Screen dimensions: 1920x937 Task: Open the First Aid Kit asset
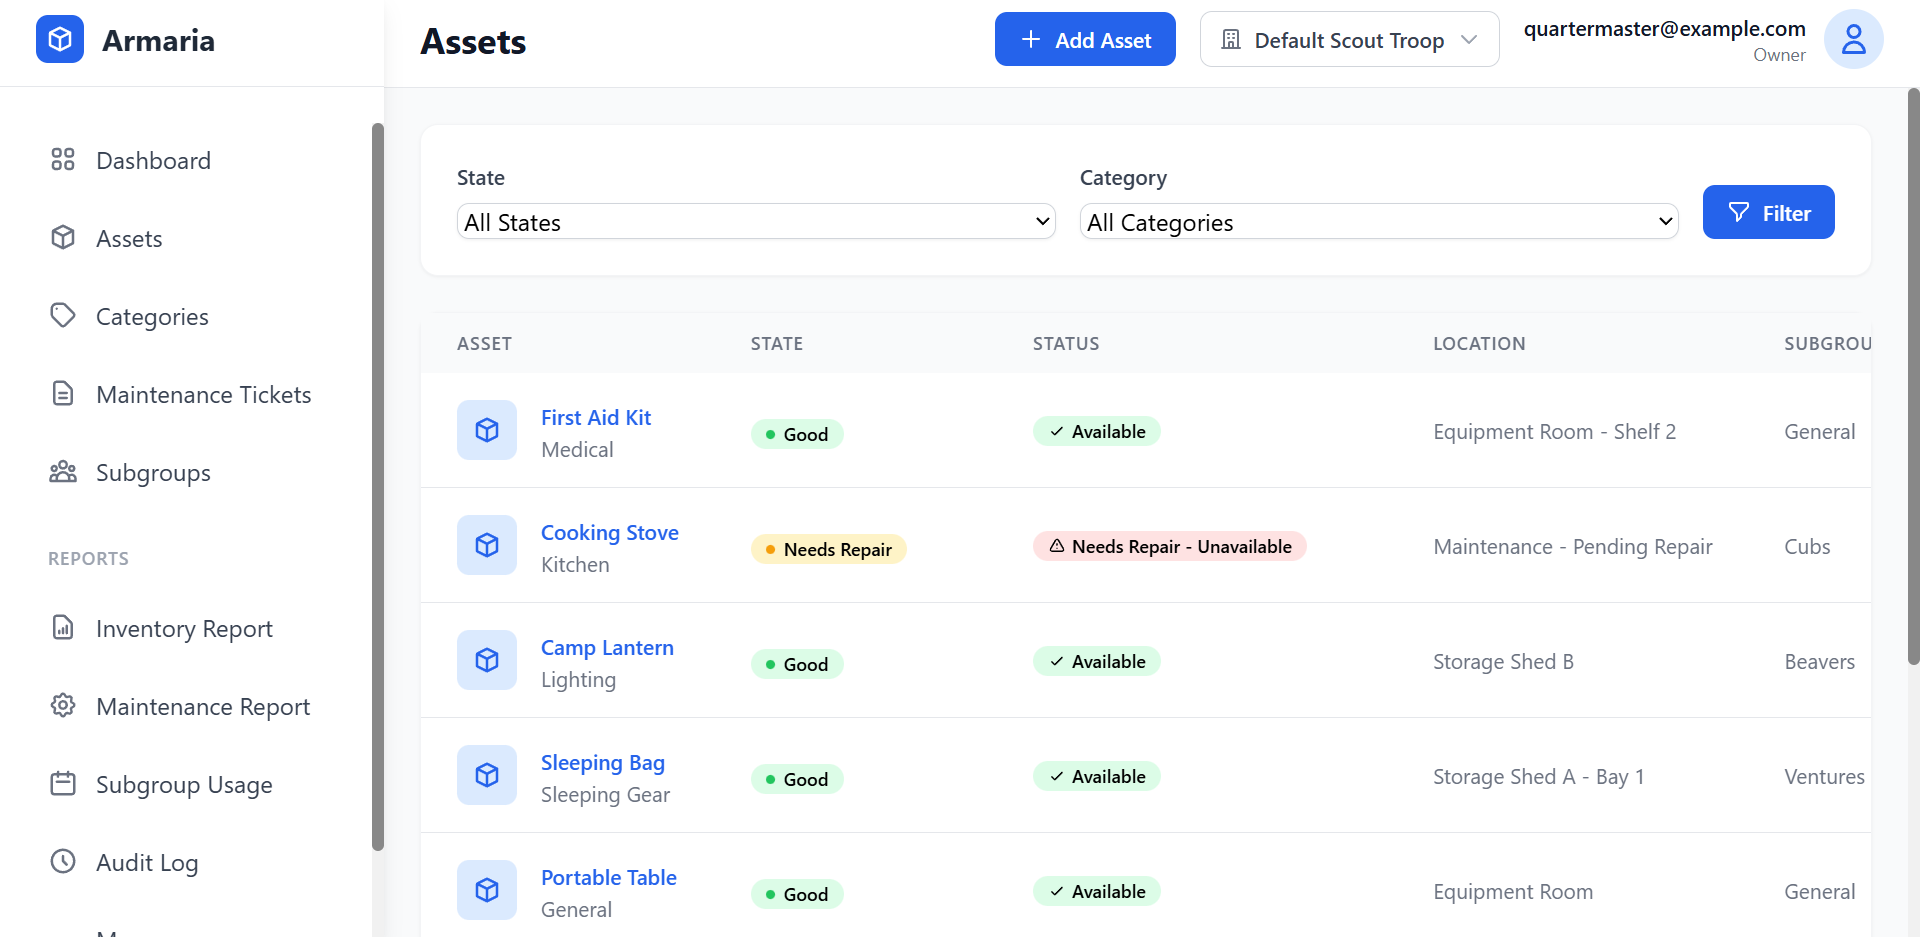click(x=595, y=417)
